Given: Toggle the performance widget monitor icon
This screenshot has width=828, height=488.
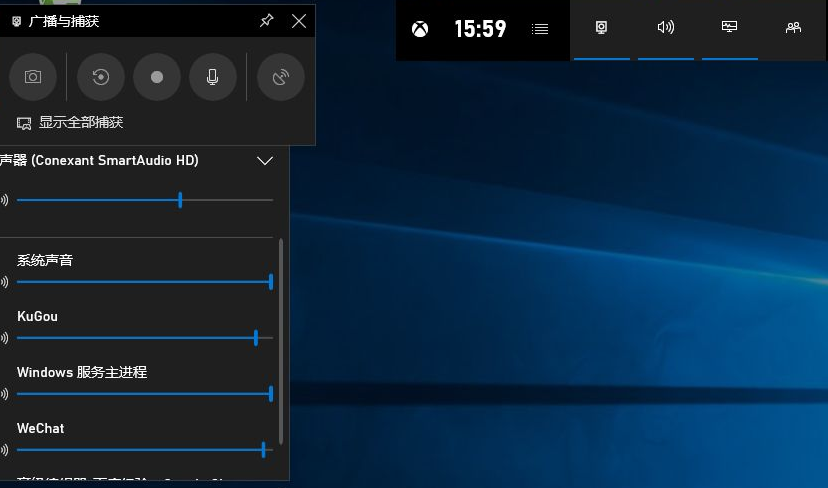Looking at the screenshot, I should (730, 28).
